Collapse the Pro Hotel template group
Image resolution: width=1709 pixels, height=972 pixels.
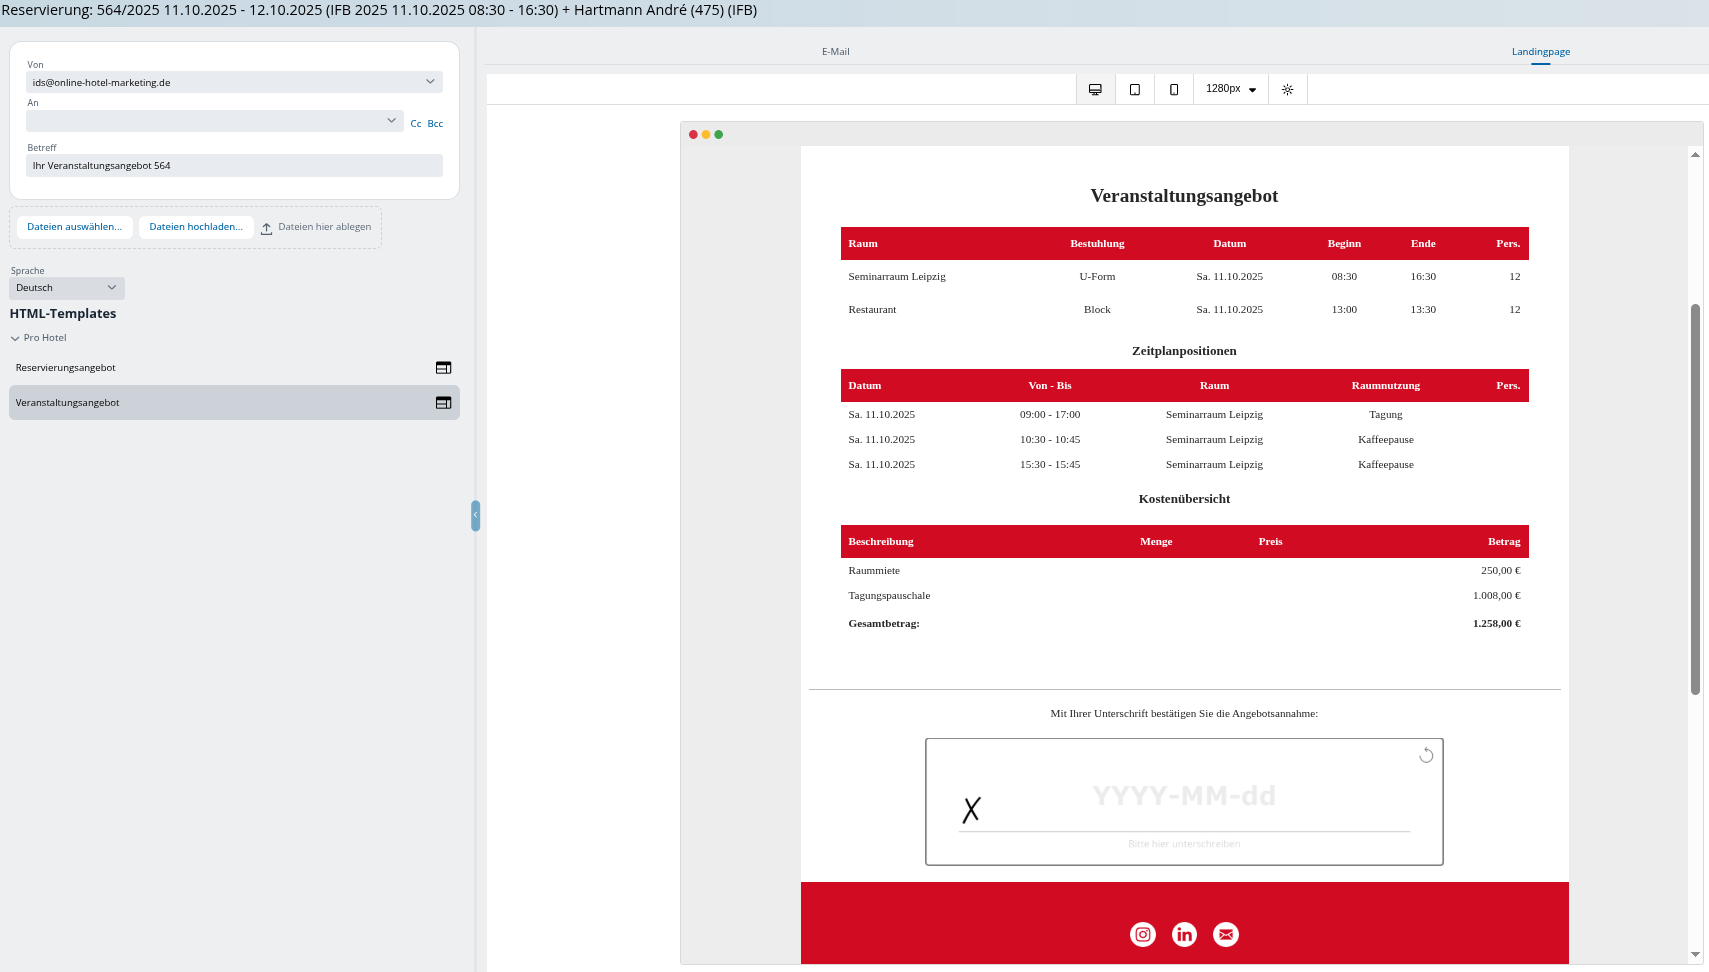point(15,338)
